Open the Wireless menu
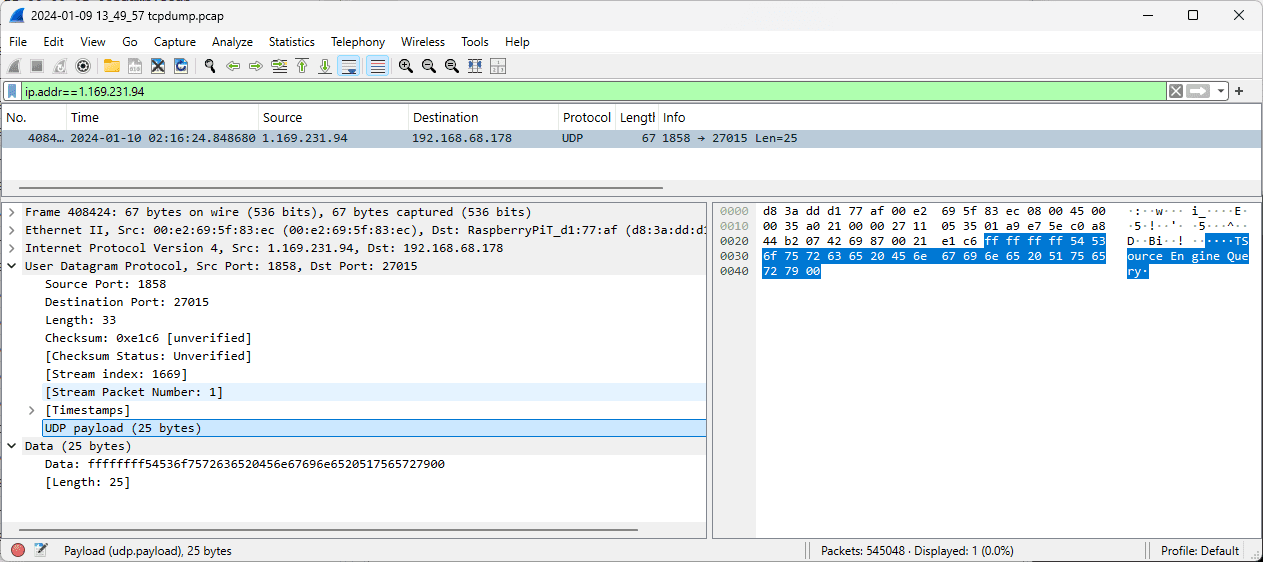1263x562 pixels. point(423,42)
